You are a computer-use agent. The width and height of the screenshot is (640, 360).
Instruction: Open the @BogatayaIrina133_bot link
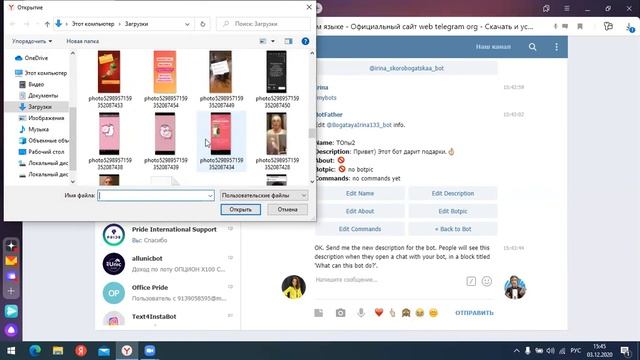359,125
